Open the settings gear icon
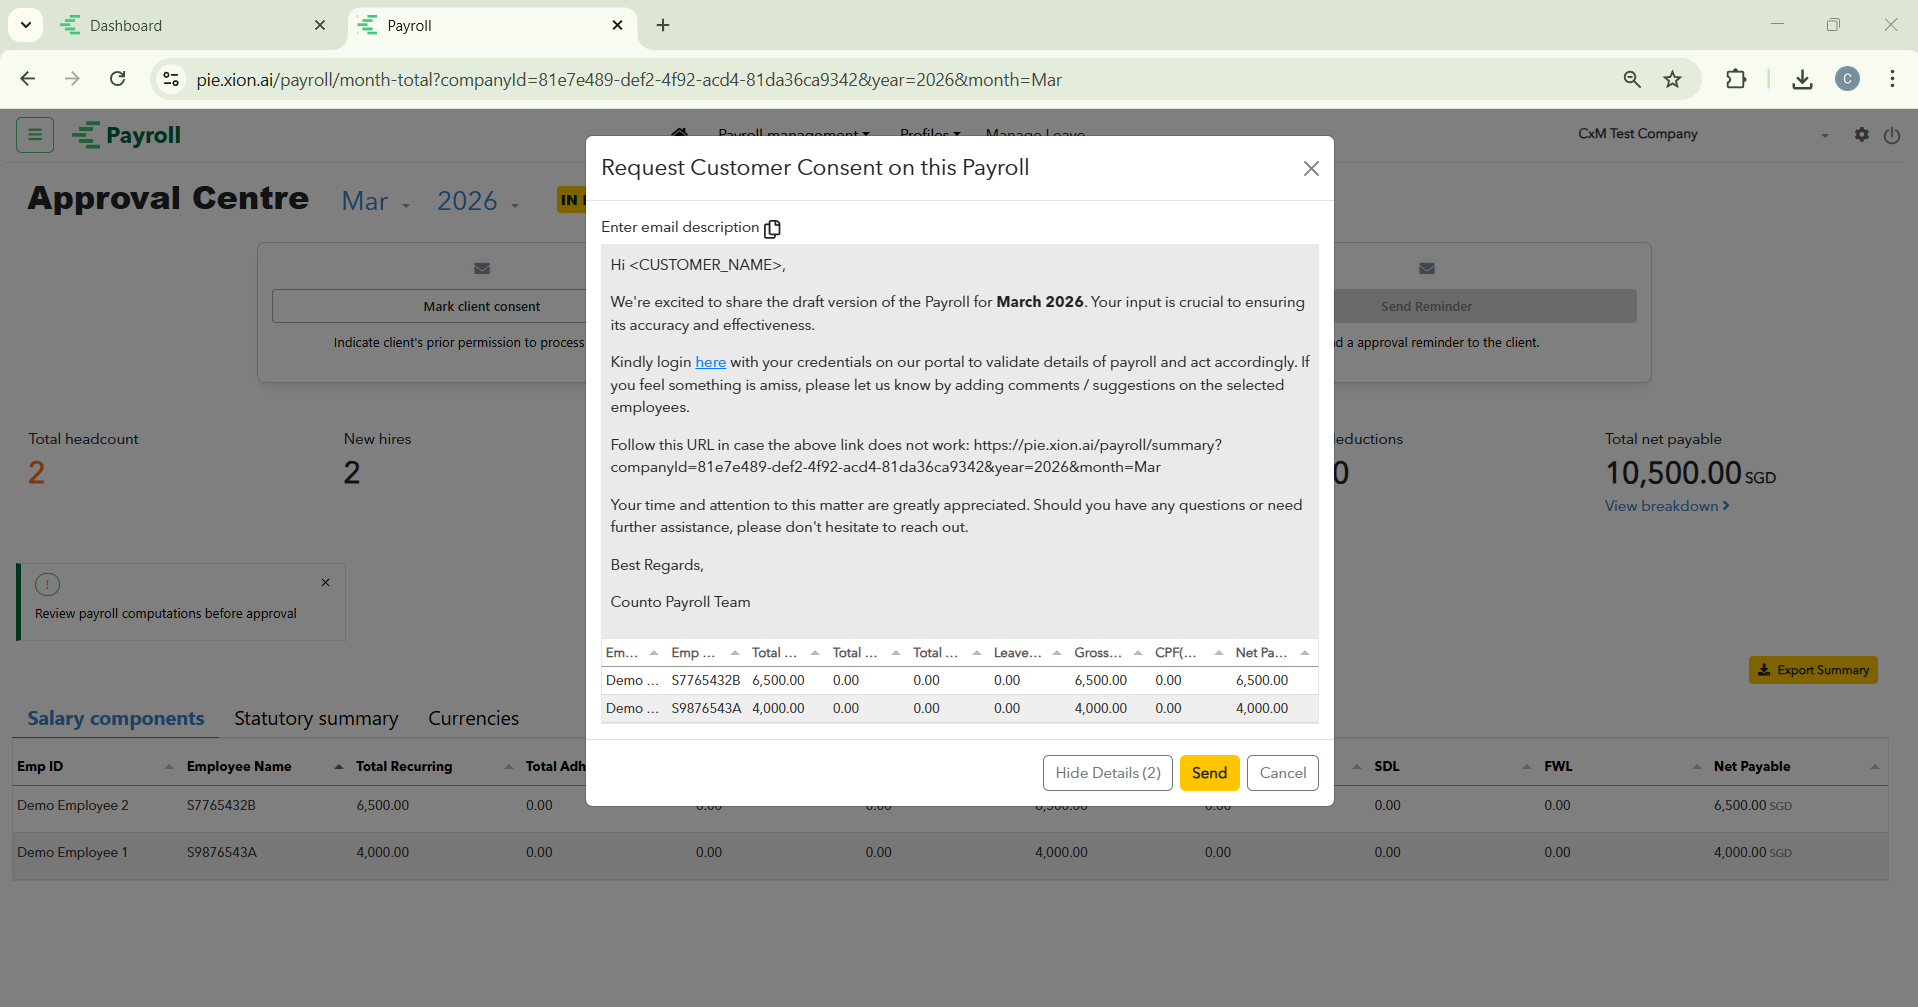 pos(1861,134)
